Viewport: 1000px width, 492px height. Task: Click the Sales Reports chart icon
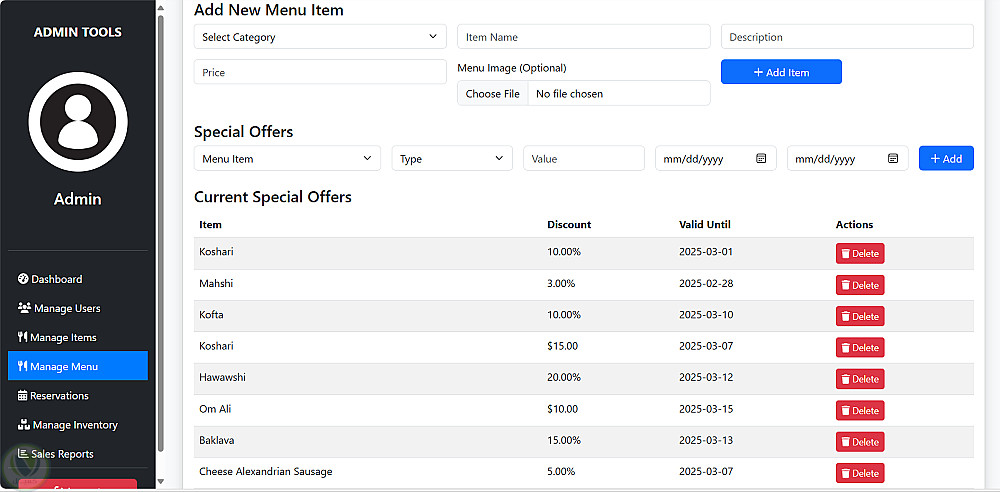[x=23, y=454]
